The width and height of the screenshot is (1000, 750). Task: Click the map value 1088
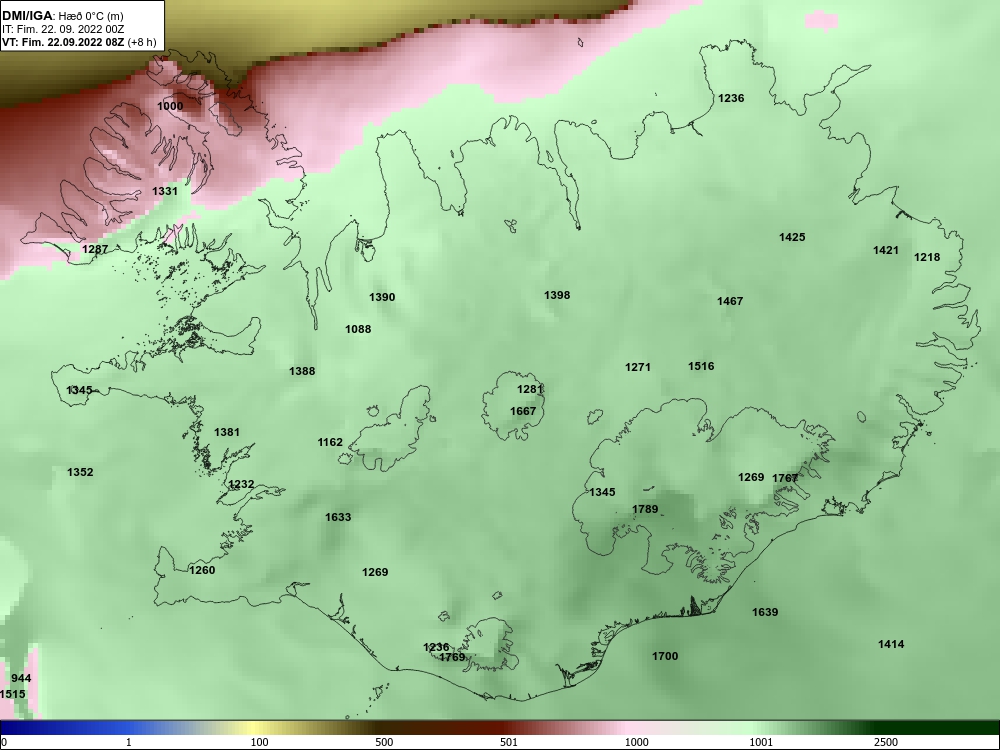coord(358,329)
